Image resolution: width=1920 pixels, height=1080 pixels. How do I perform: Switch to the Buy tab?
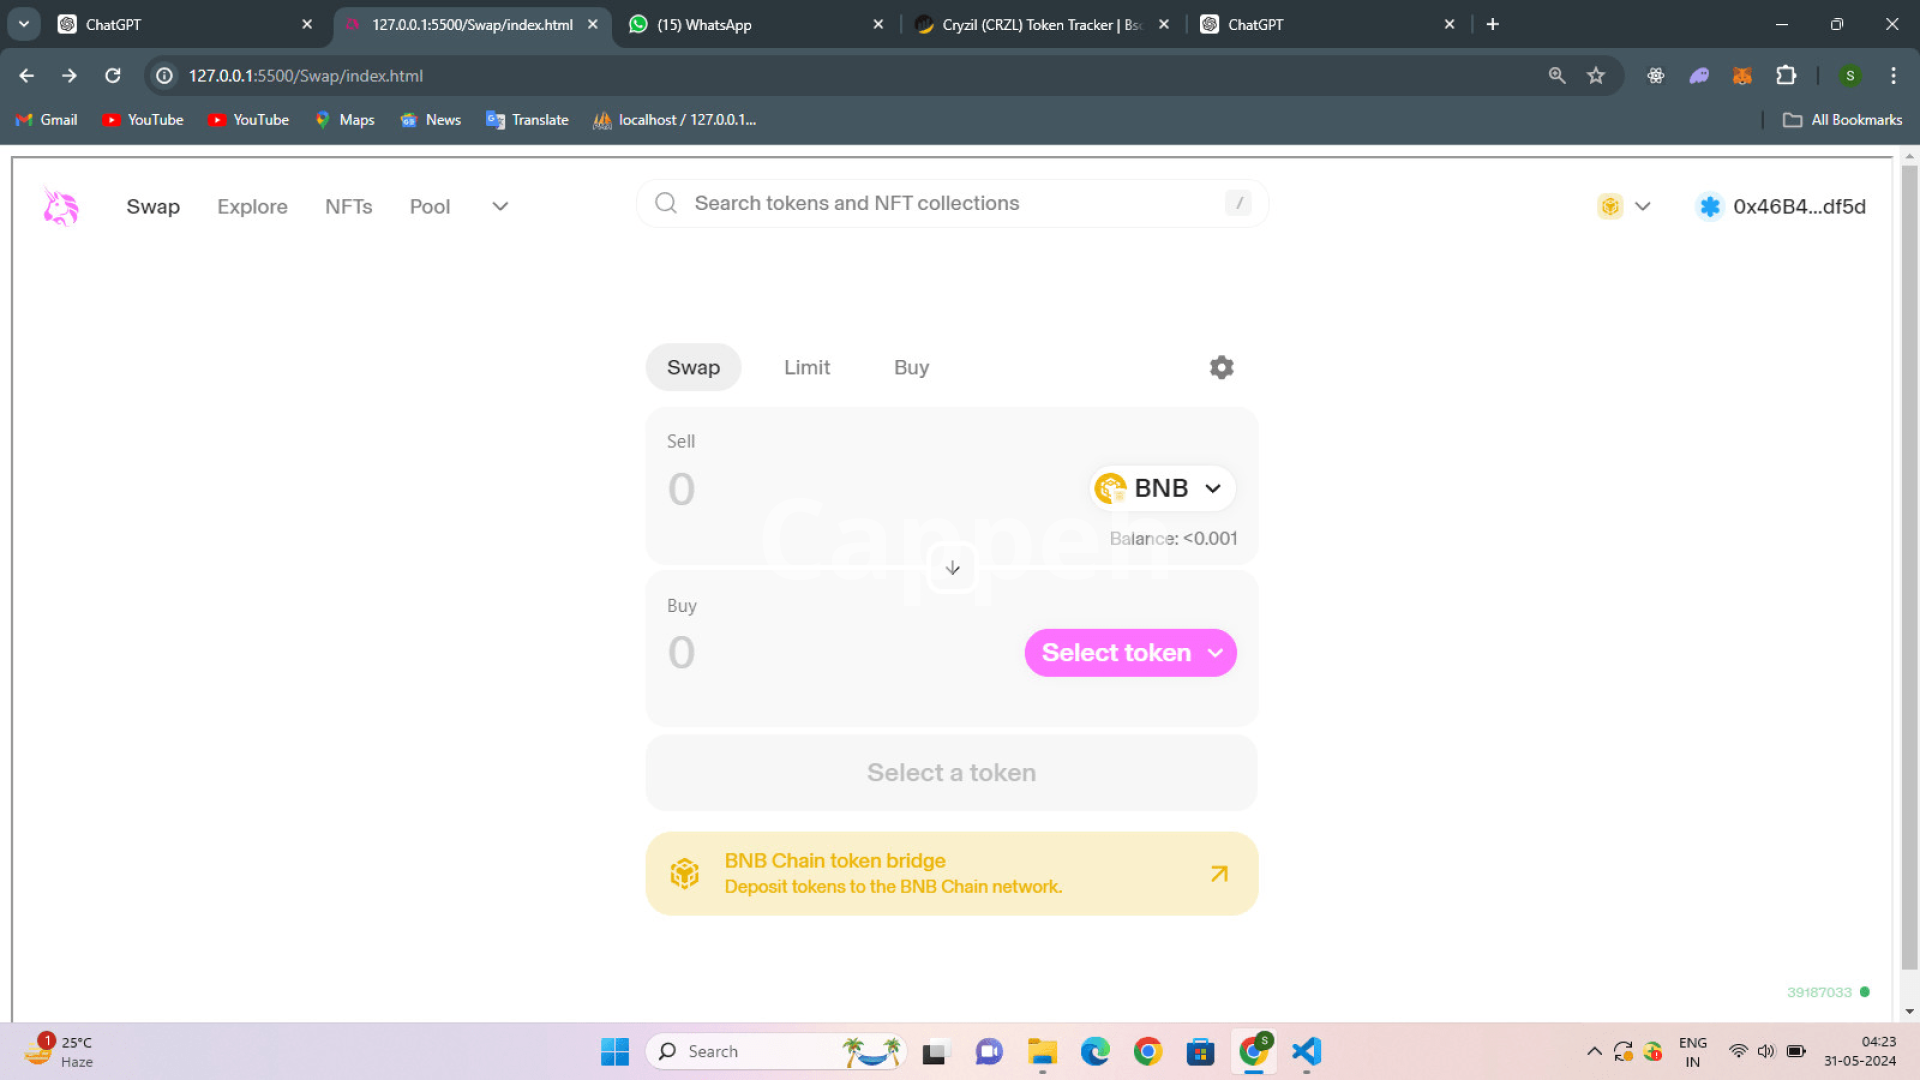click(x=911, y=367)
